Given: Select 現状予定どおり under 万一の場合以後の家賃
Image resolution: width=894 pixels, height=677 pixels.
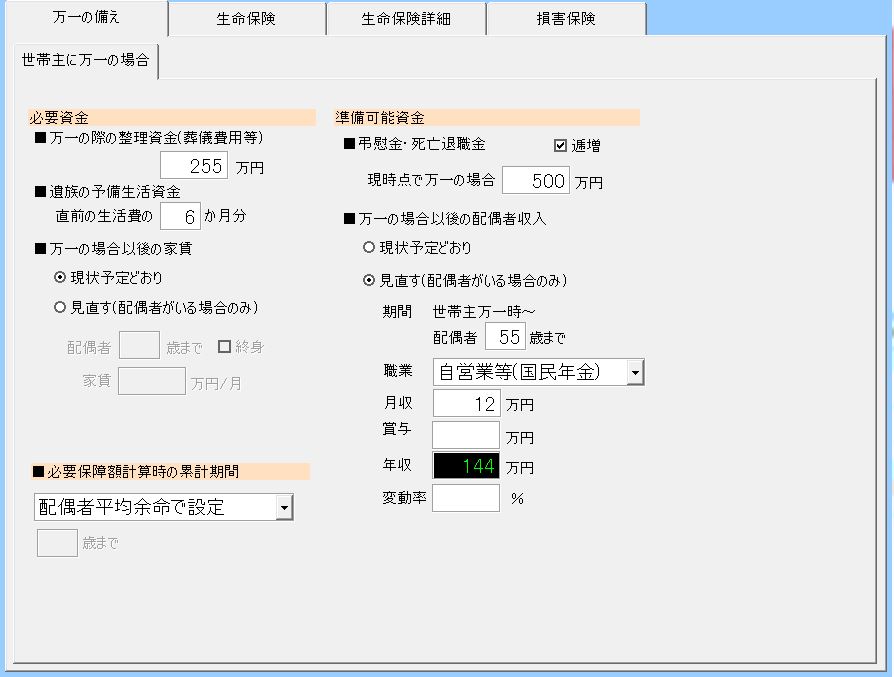Looking at the screenshot, I should 60,277.
